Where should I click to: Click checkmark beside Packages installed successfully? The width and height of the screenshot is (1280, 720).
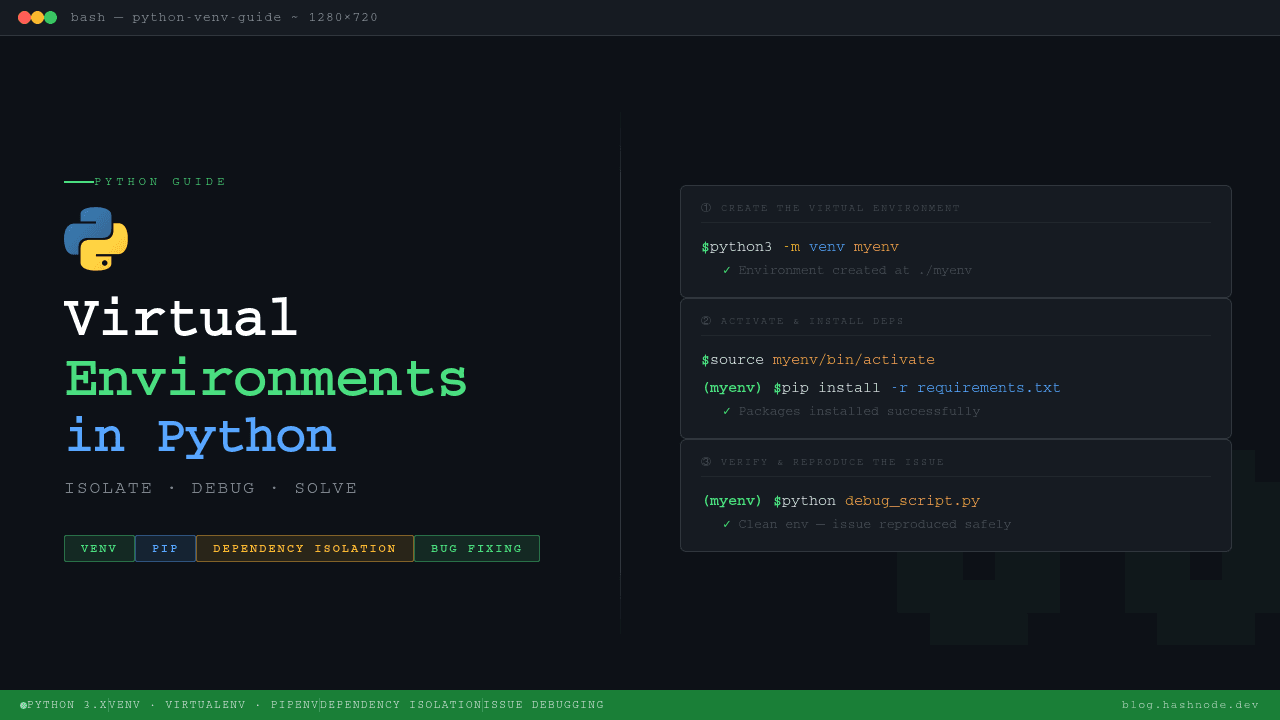(727, 412)
